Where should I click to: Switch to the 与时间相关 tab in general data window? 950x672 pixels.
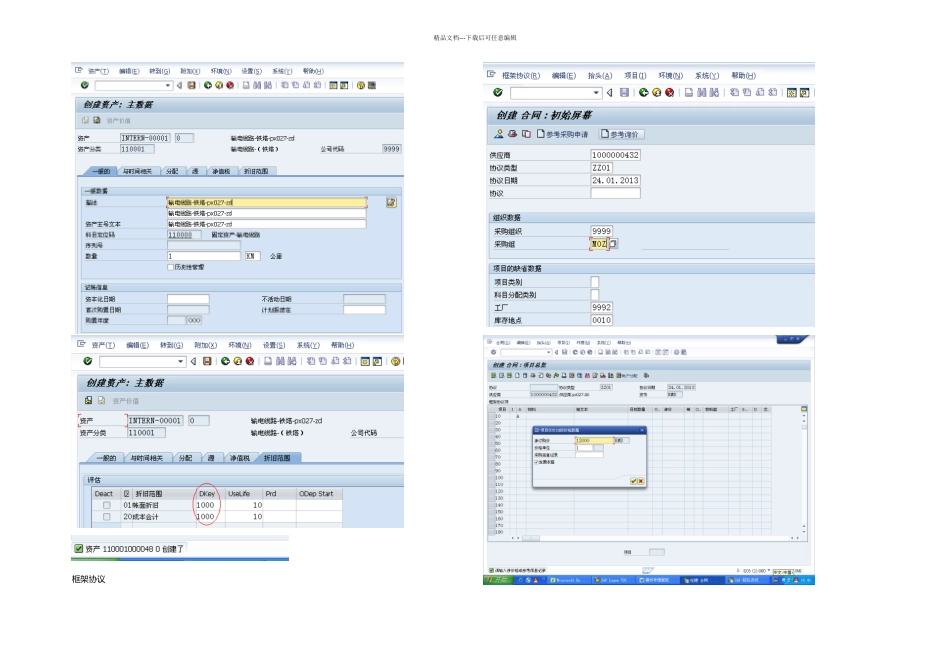click(138, 171)
